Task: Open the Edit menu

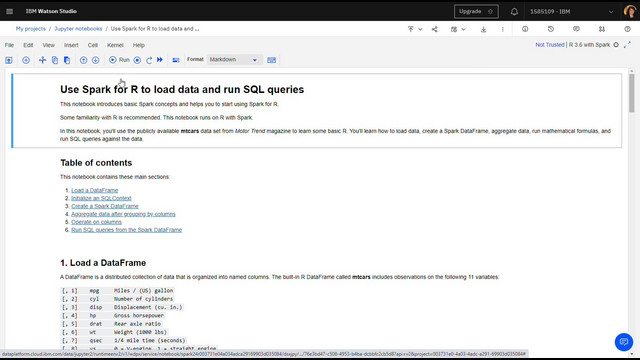Action: (28, 45)
